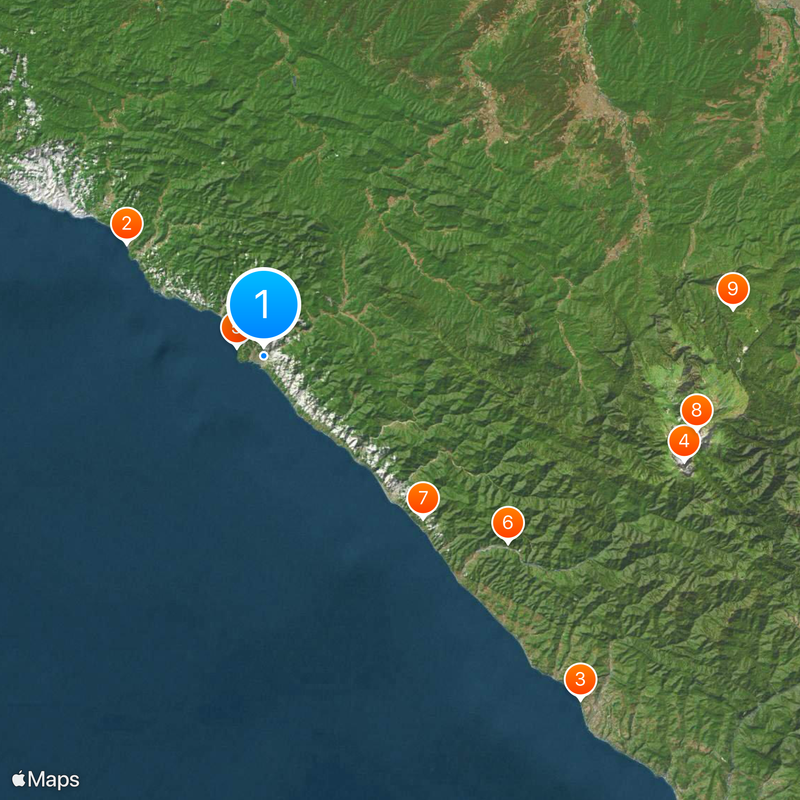Choose orange pin number 6
The height and width of the screenshot is (800, 800).
508,523
